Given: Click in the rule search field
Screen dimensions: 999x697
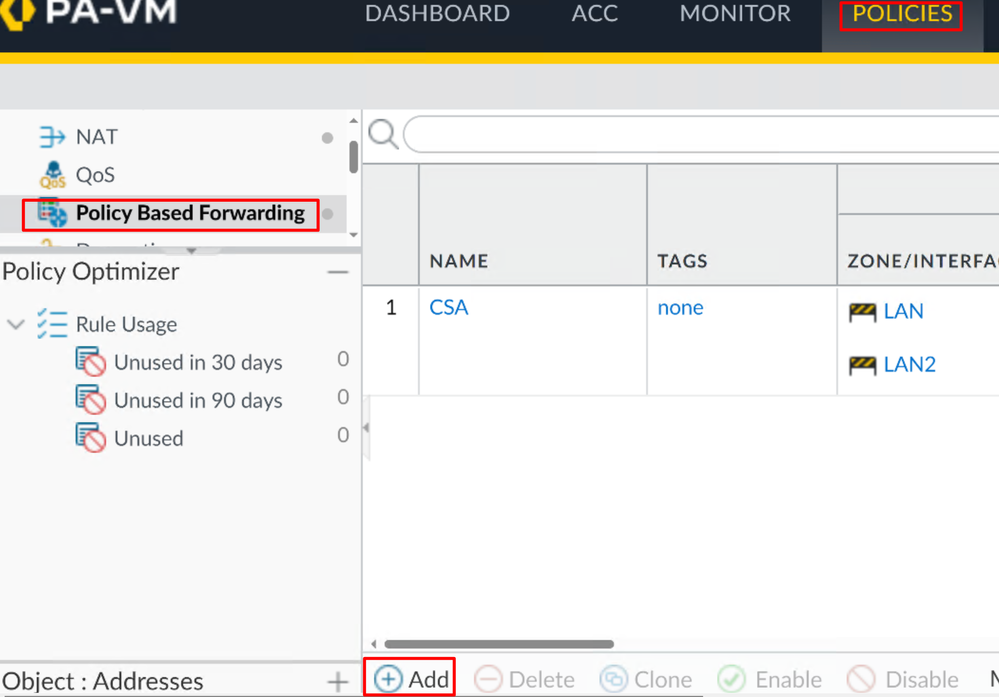Looking at the screenshot, I should click(701, 134).
